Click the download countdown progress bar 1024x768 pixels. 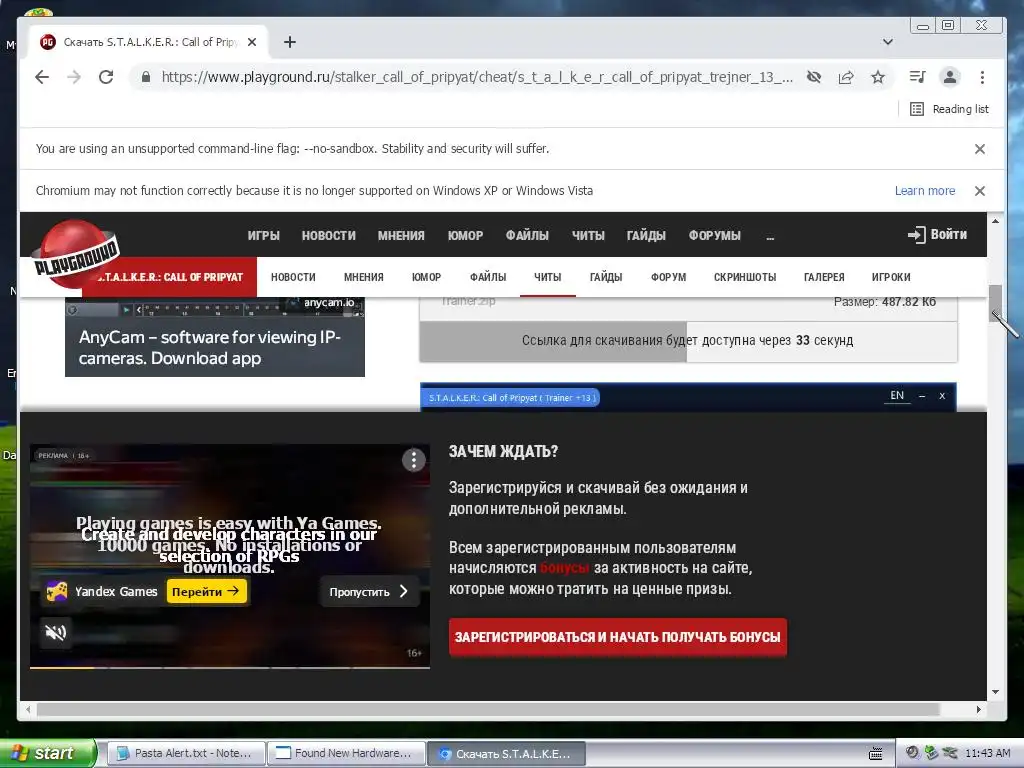[688, 340]
